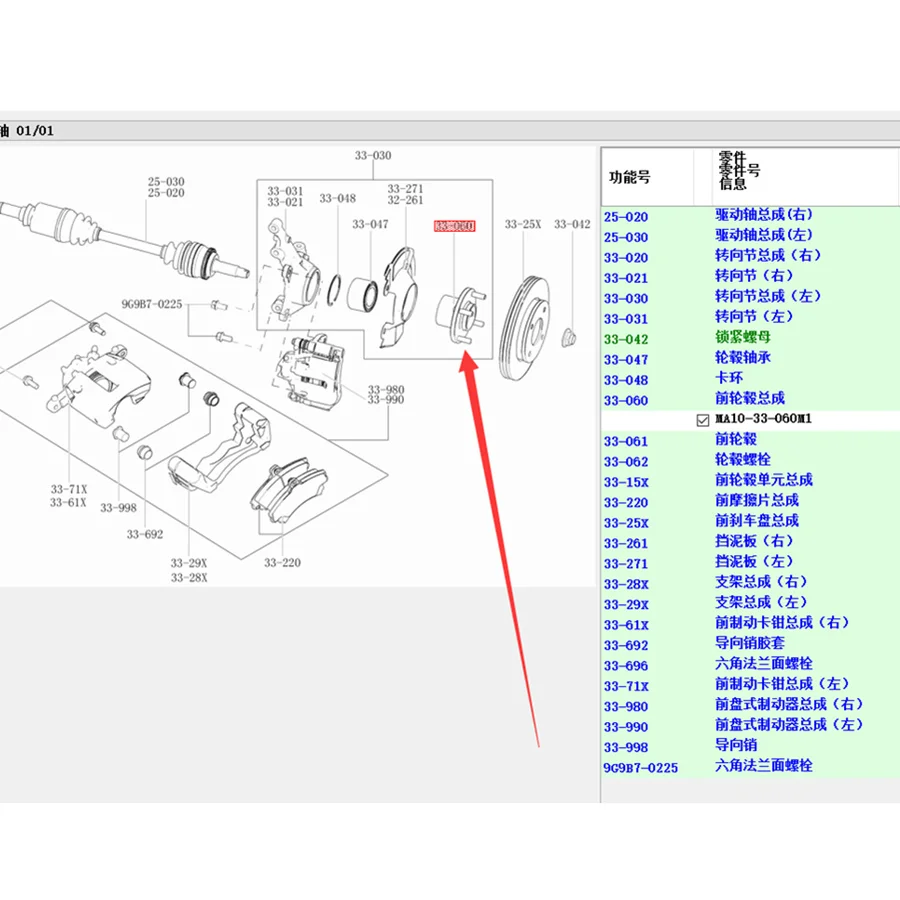This screenshot has width=900, height=900.
Task: Select row 33-042 锁紧螺母
Action: (750, 339)
